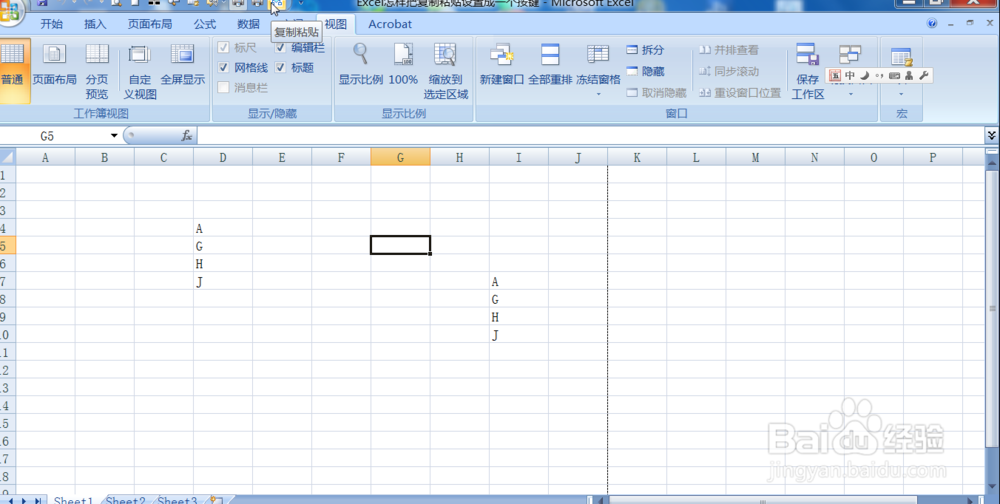Screen dimensions: 1000x504
Task: Click cell D5 containing G
Action: pos(223,246)
